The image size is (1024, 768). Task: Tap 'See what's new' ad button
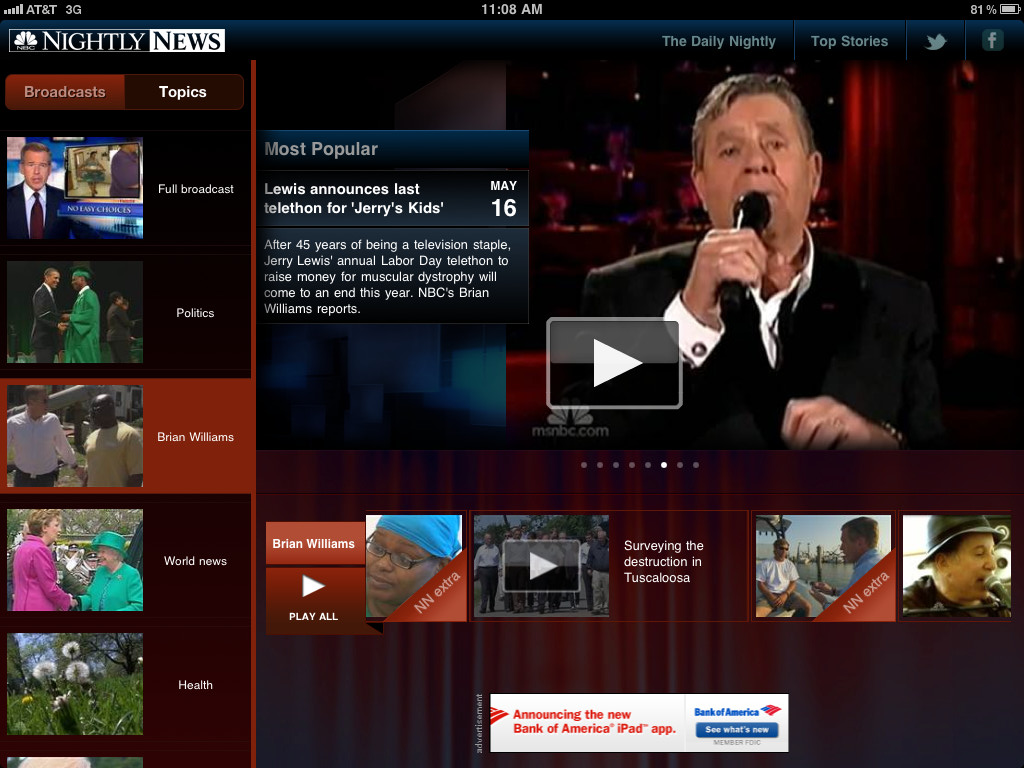click(x=737, y=729)
